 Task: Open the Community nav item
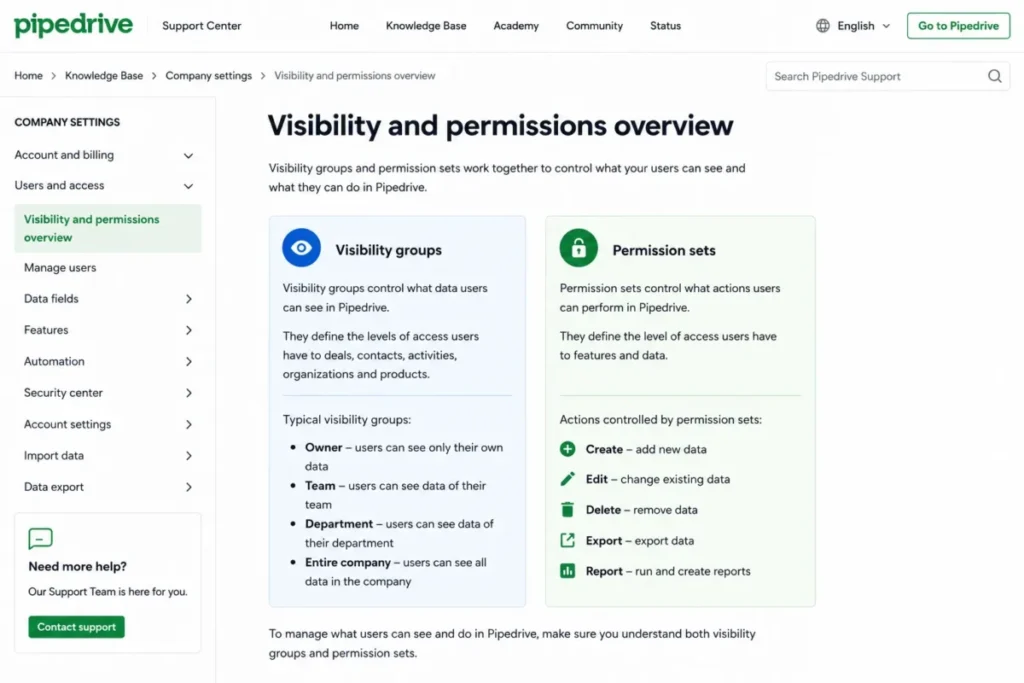click(x=594, y=25)
